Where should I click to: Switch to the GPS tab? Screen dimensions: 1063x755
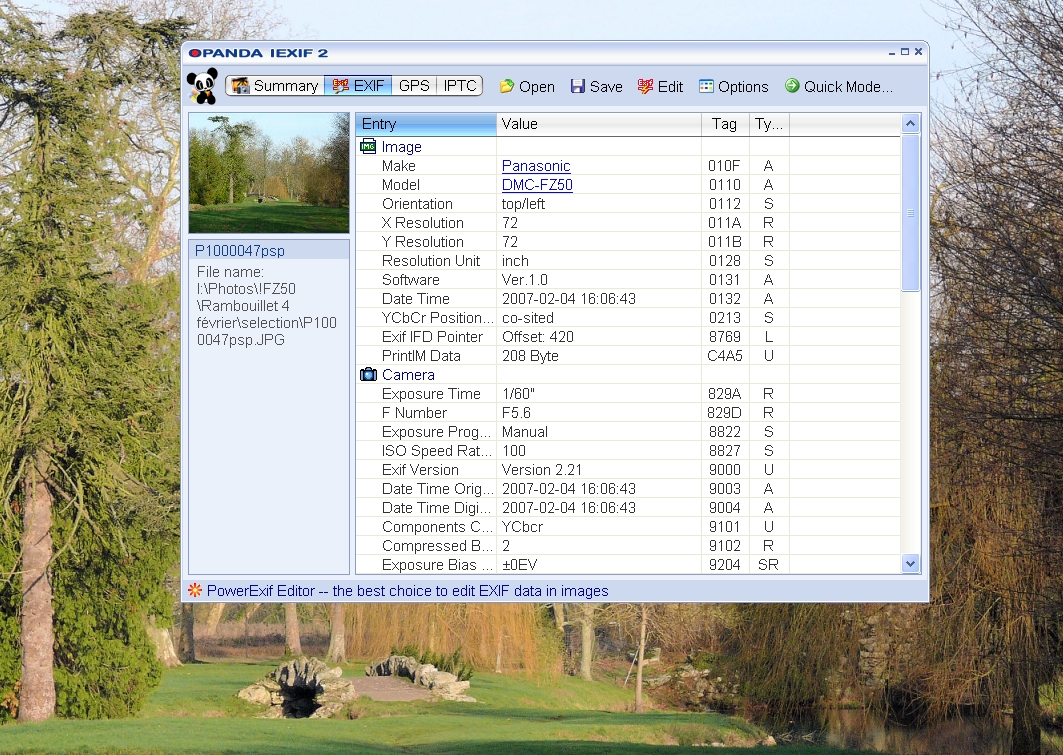point(414,86)
